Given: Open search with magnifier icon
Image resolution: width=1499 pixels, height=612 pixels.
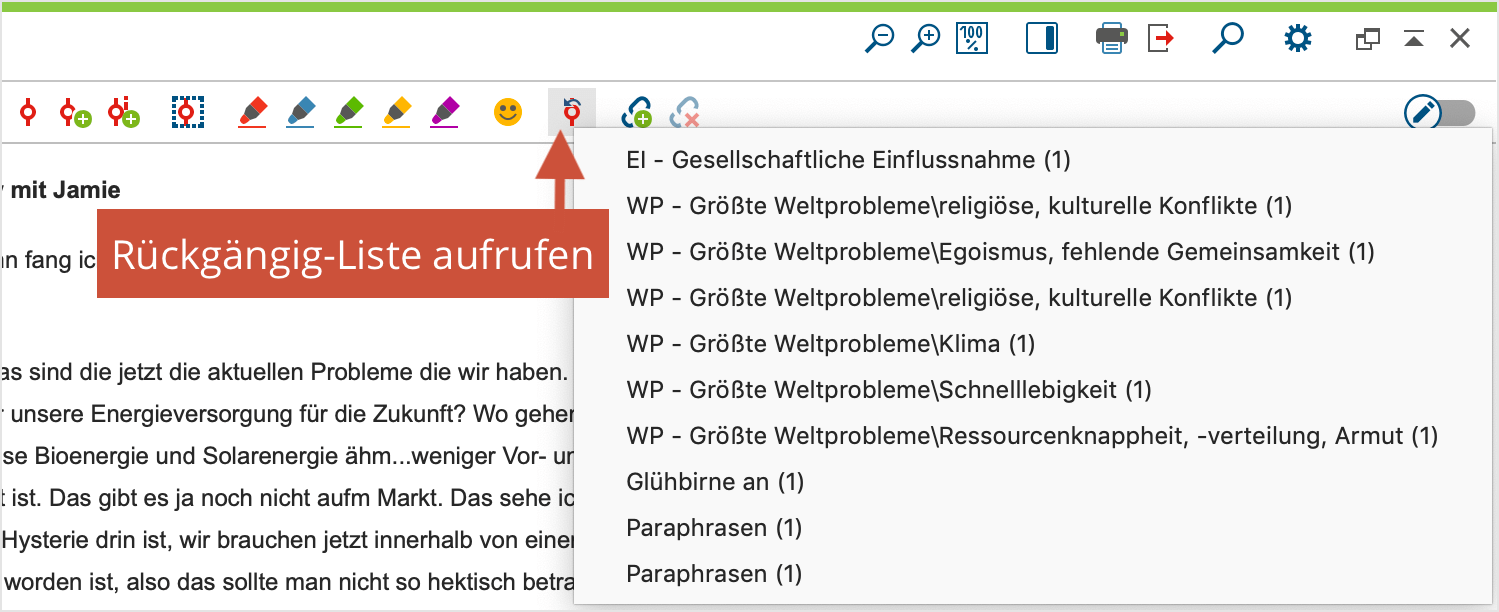Looking at the screenshot, I should [x=1227, y=39].
